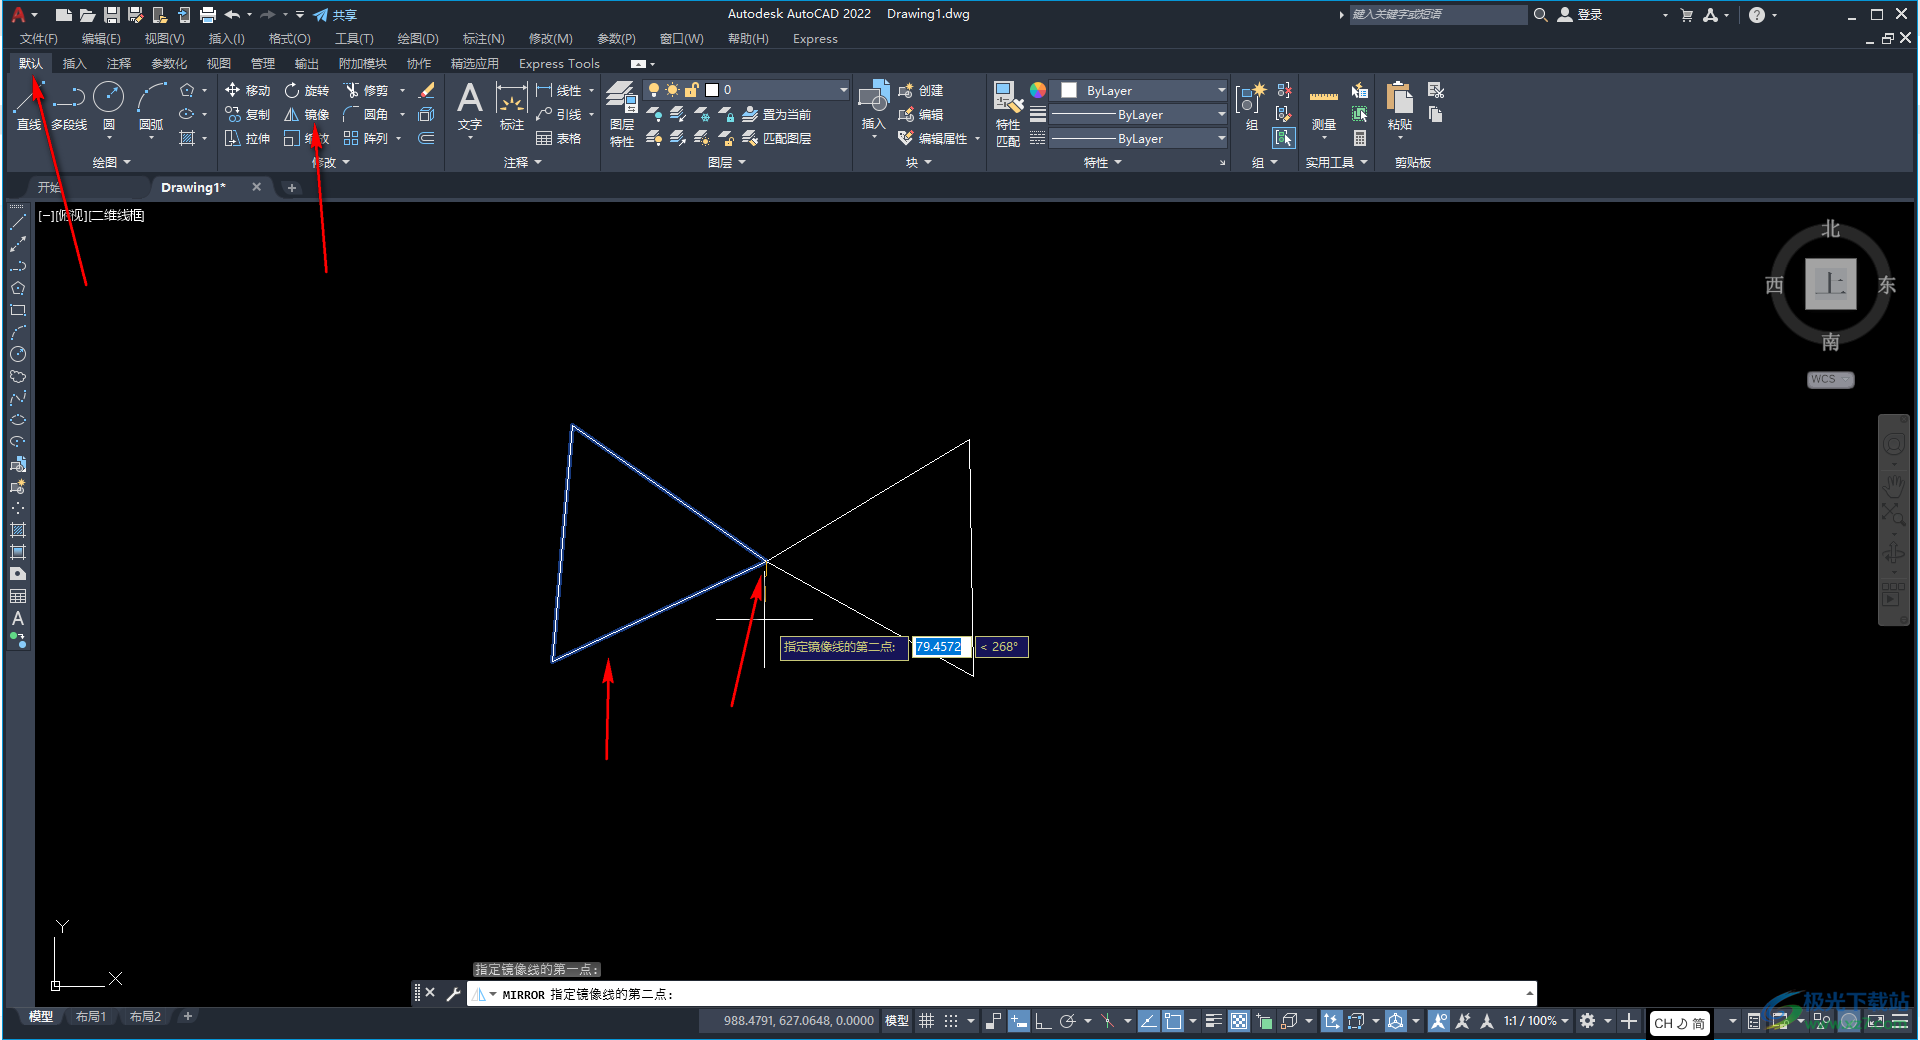Select the Line (直线) tool in ribbon
Screen dimensions: 1920x1040
pyautogui.click(x=28, y=106)
